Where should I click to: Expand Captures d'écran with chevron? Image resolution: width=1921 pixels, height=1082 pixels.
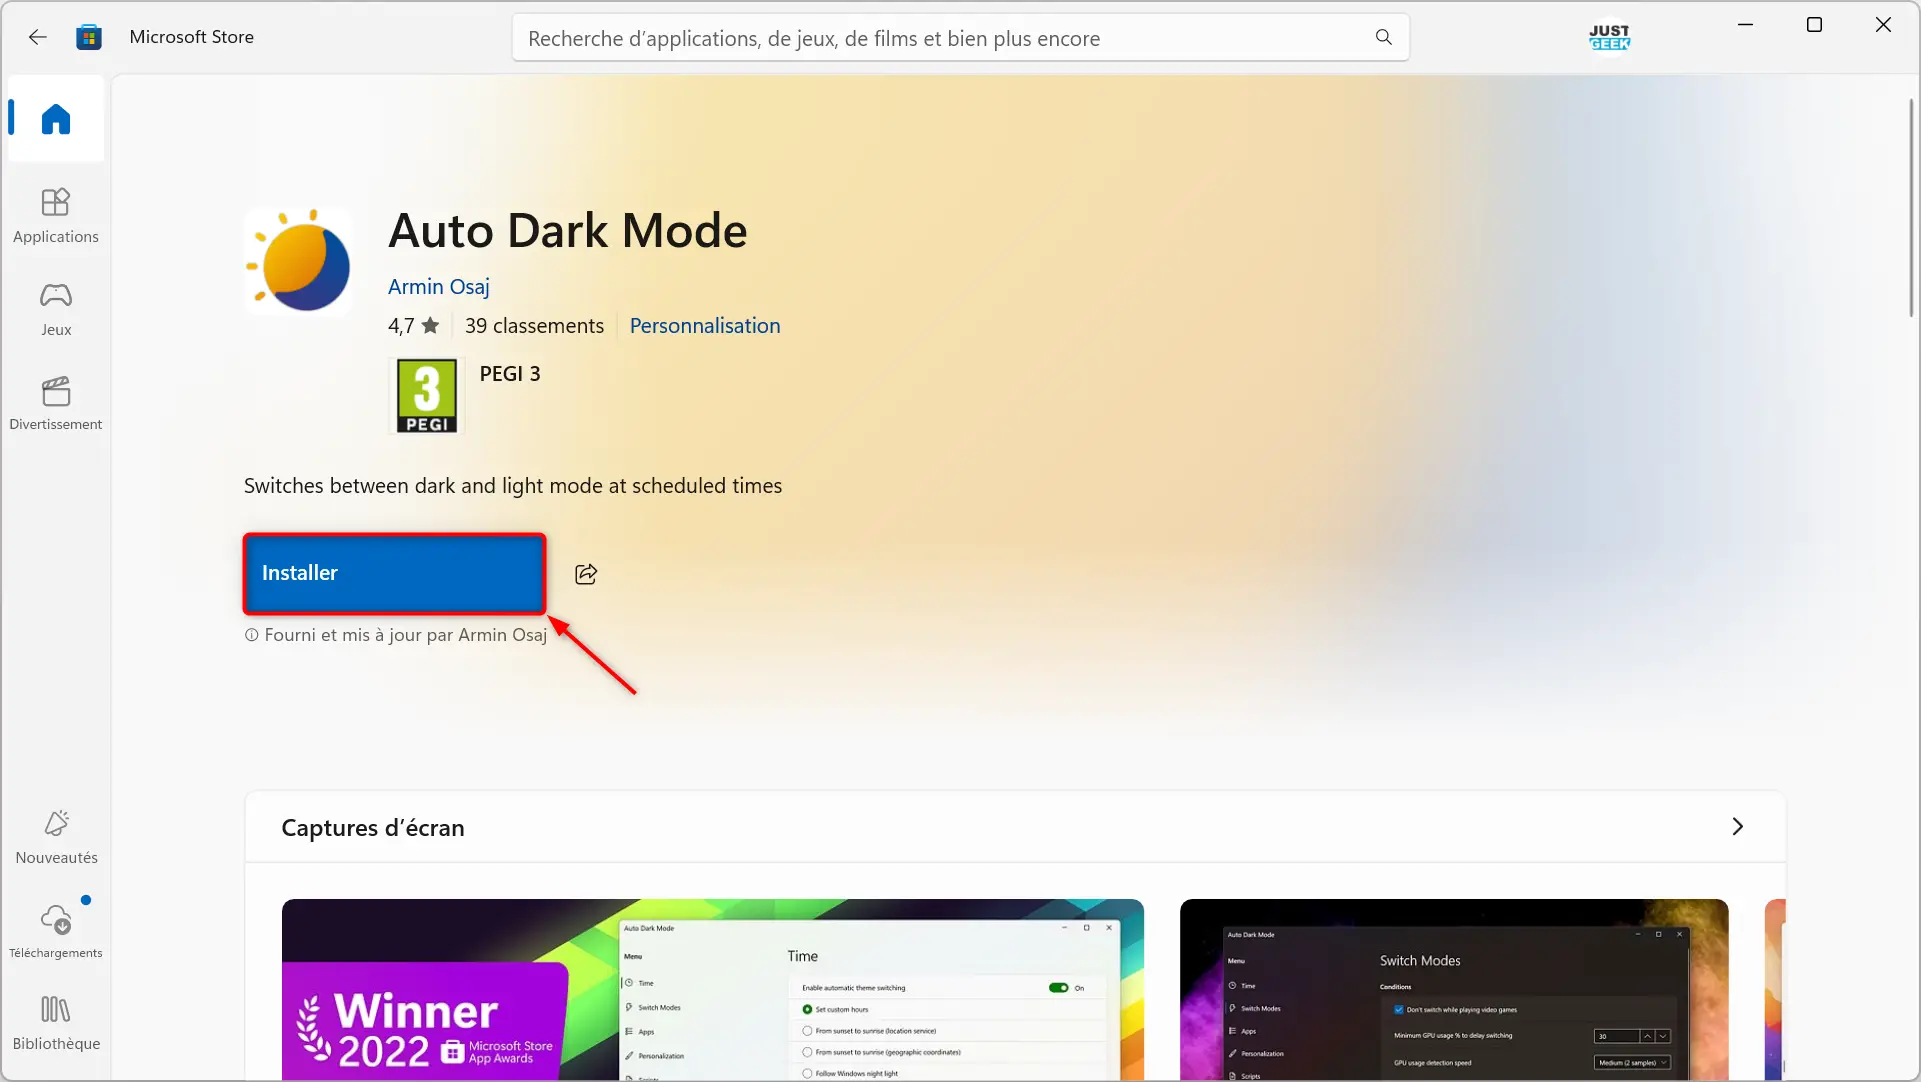(x=1738, y=827)
